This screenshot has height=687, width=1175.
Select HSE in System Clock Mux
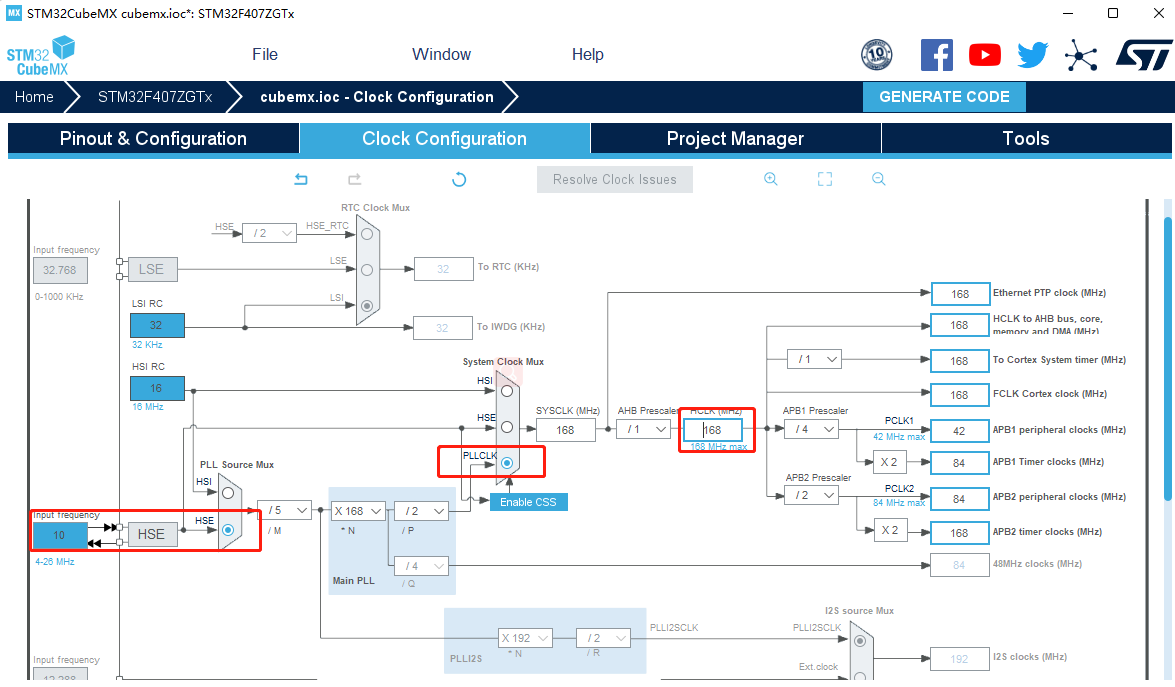pos(507,427)
